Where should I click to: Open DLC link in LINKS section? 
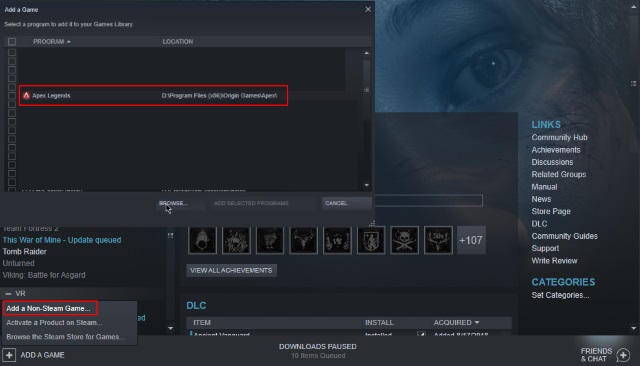[539, 224]
